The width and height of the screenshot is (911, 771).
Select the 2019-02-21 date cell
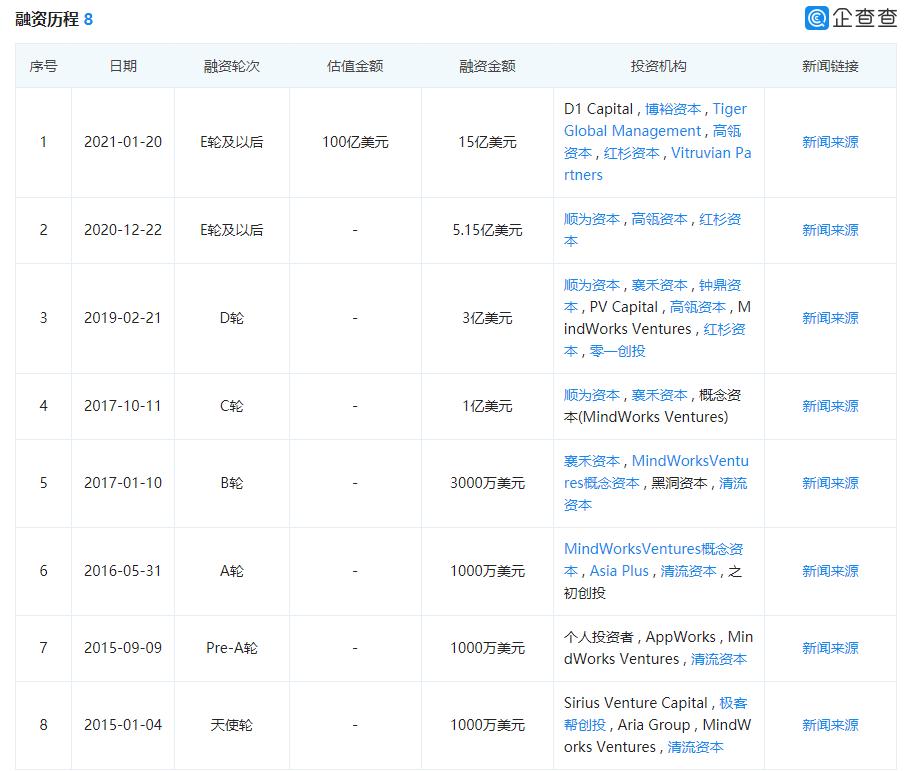pyautogui.click(x=123, y=318)
